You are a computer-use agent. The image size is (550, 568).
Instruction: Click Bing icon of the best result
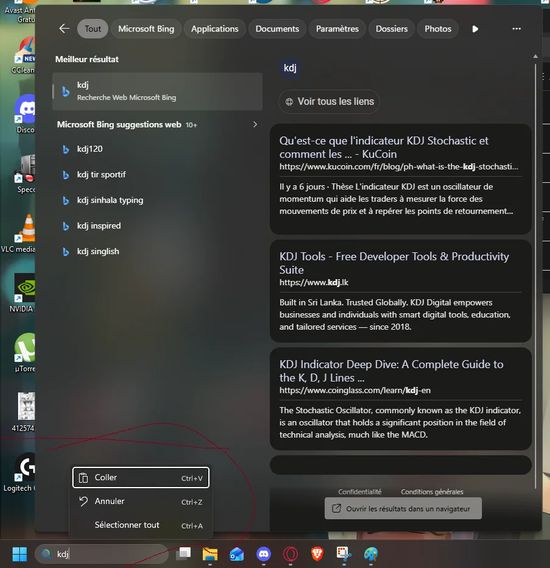tap(66, 91)
